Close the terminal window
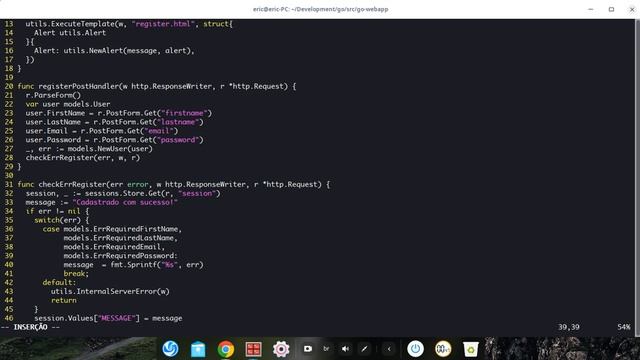The height and width of the screenshot is (360, 640). pyautogui.click(x=632, y=9)
